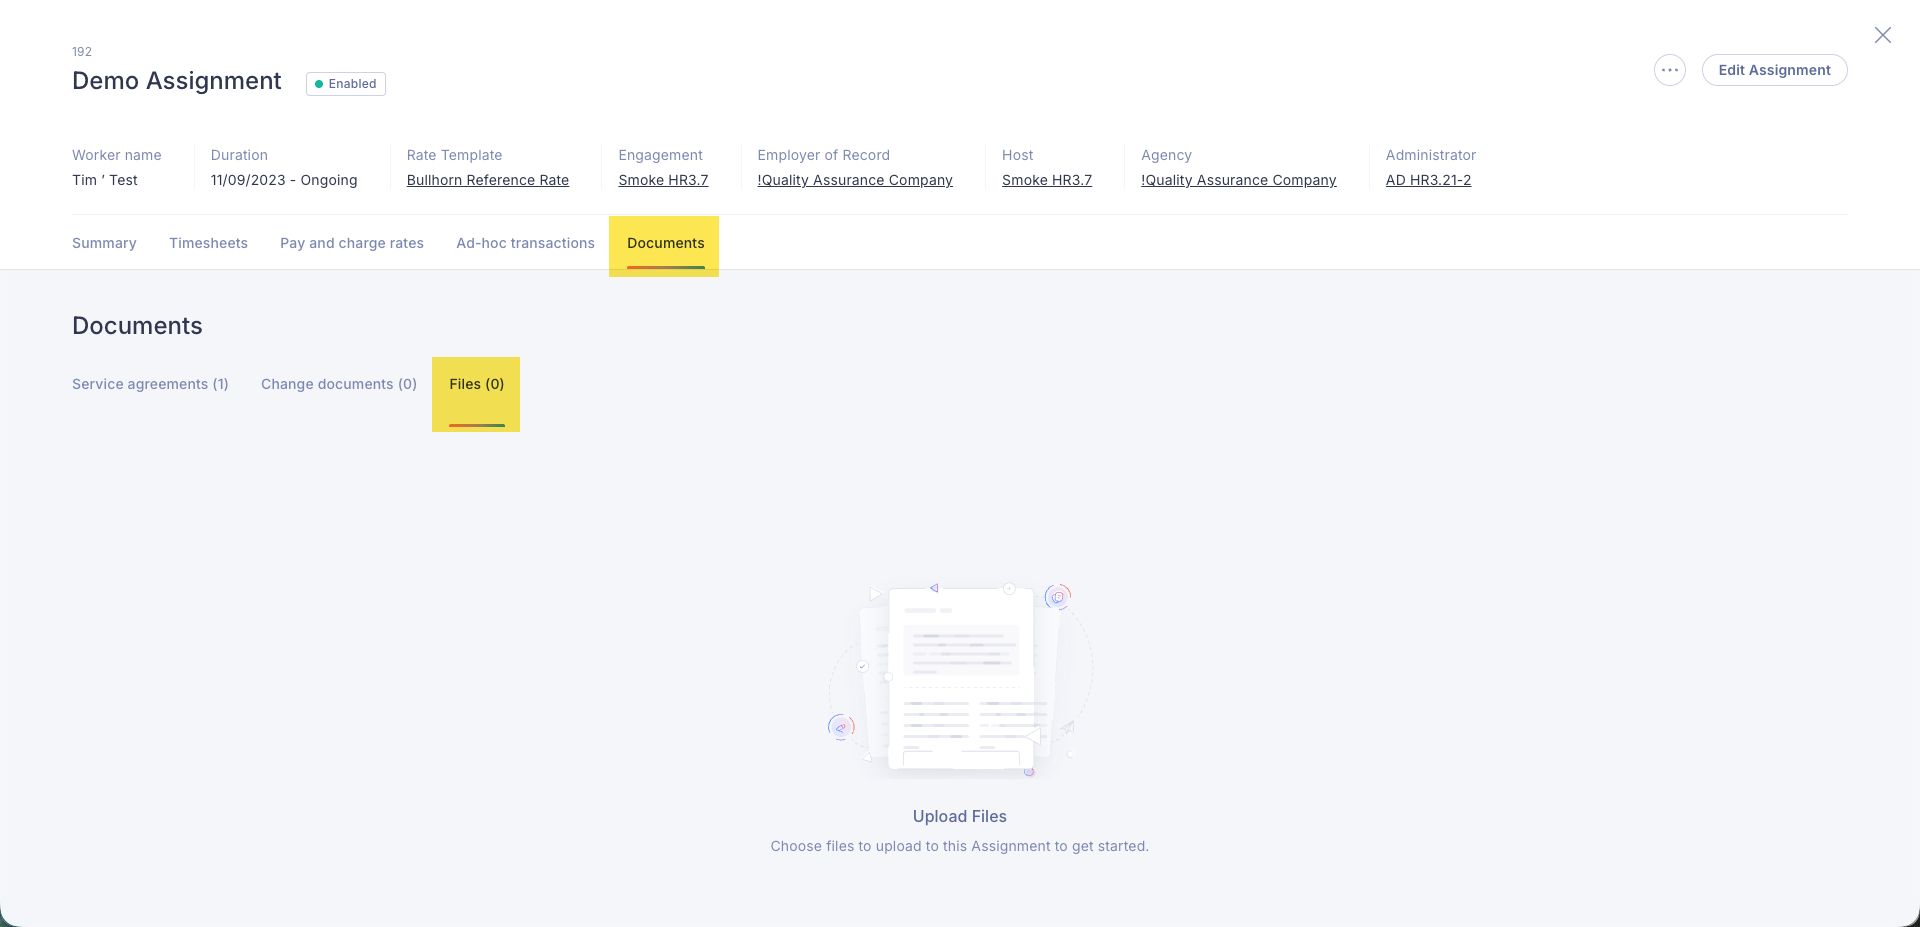Open the three-dot more options menu
The image size is (1920, 927).
(1669, 70)
